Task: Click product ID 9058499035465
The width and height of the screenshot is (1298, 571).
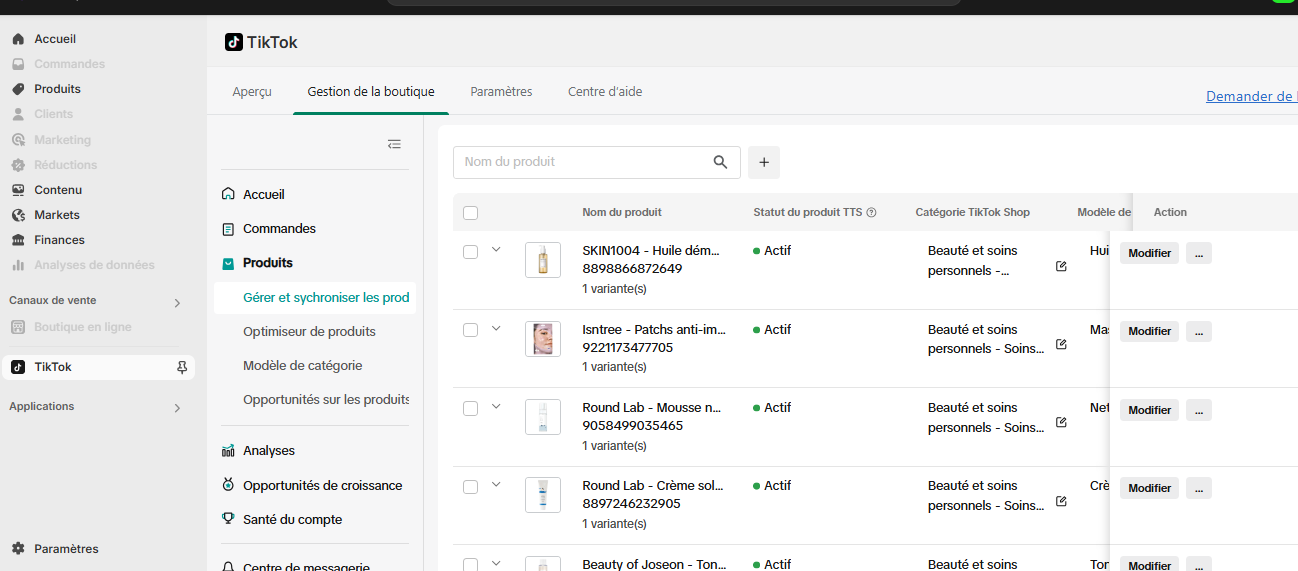Action: 633,426
